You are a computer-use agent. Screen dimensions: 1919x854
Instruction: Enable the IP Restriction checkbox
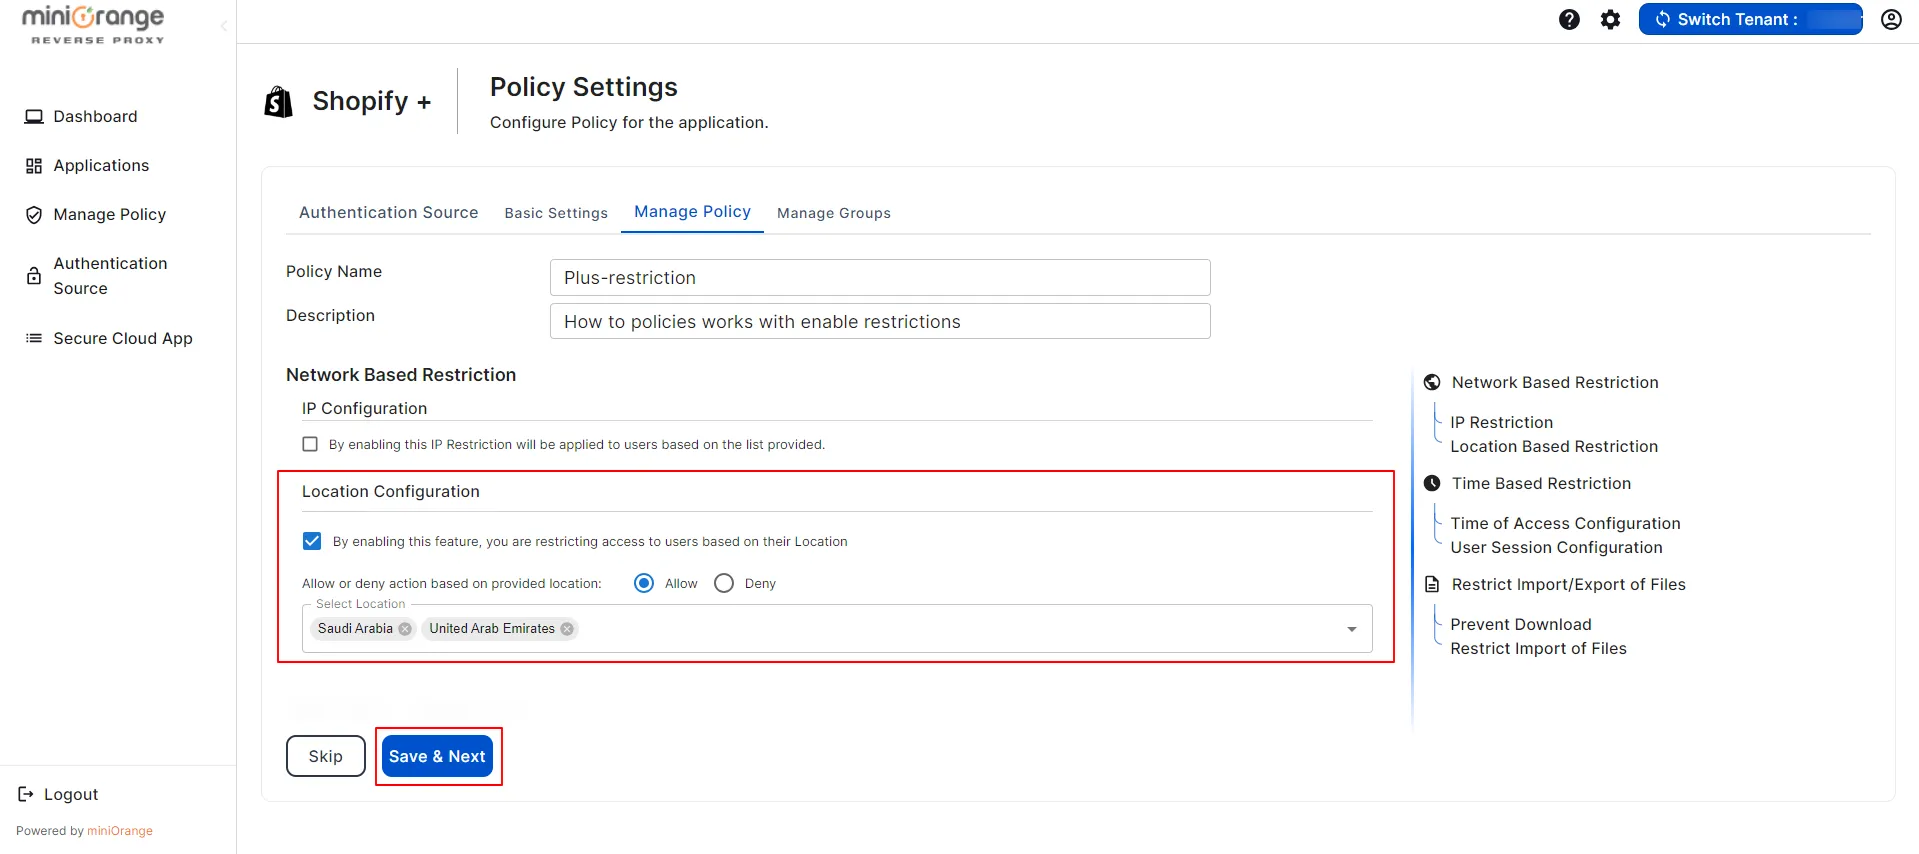point(310,444)
